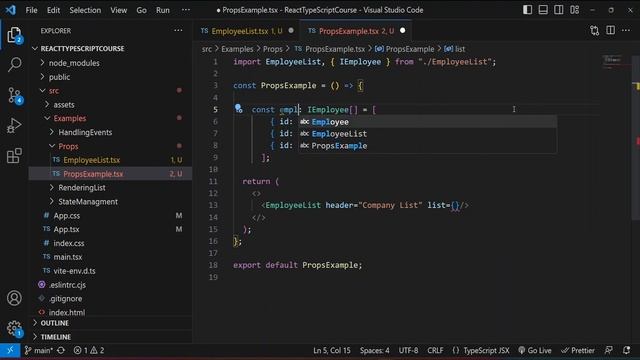Image resolution: width=640 pixels, height=360 pixels.
Task: Switch to EmployeeList.tsx editor tab
Action: pos(247,31)
